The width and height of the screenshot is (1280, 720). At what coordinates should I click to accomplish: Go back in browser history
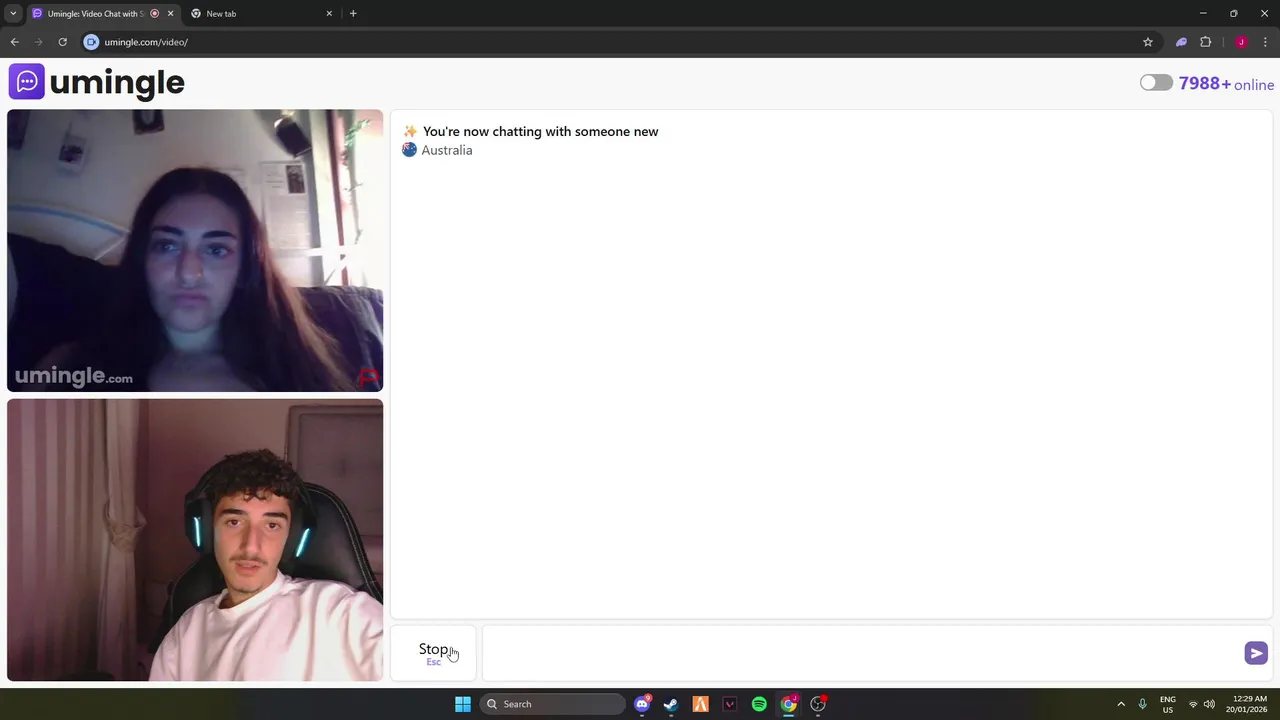click(14, 42)
